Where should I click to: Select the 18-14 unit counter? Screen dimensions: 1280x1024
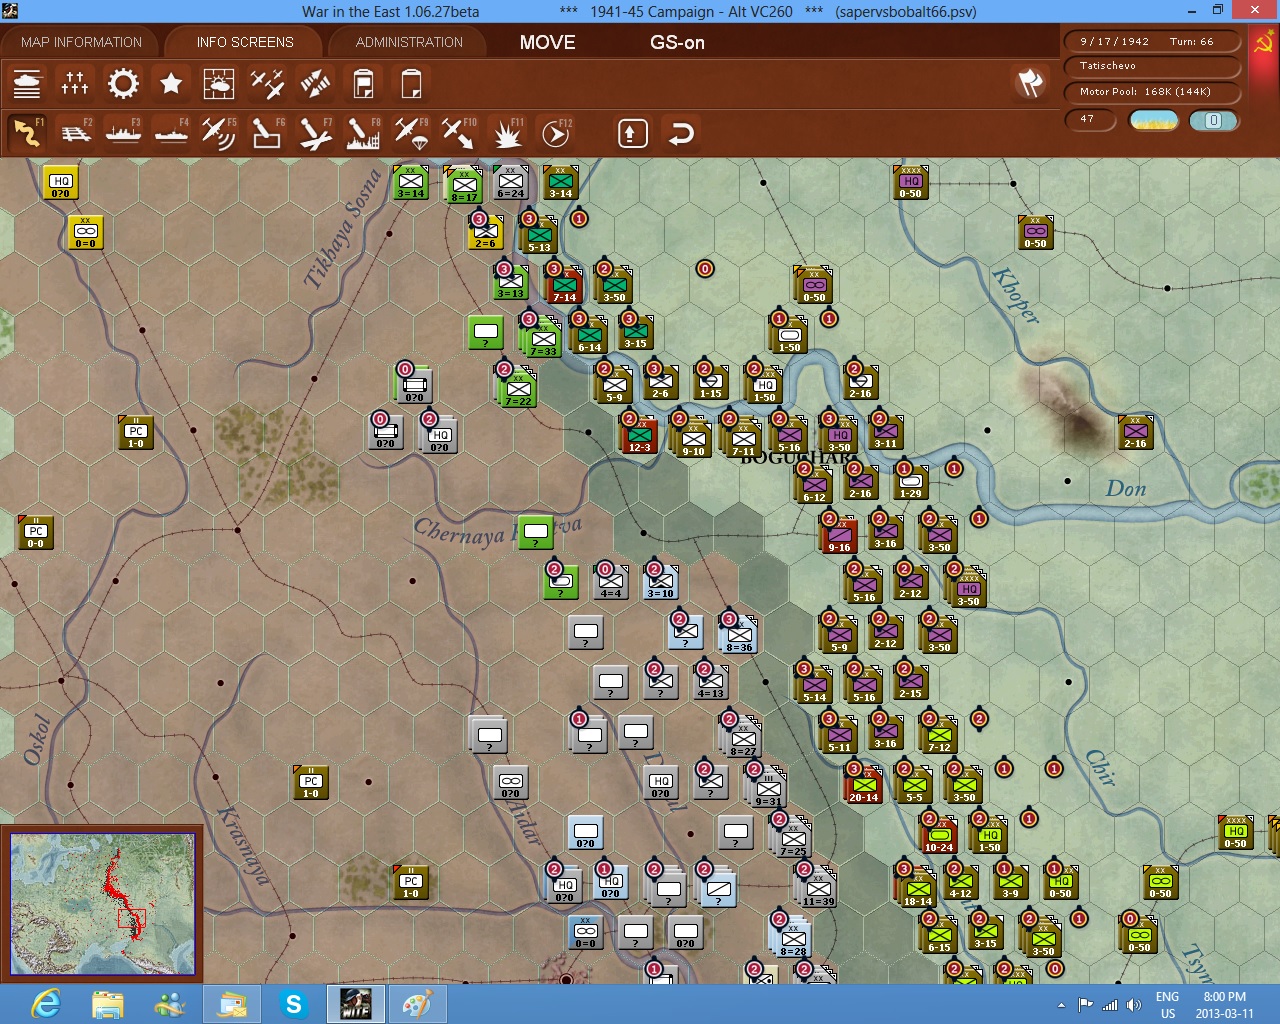[x=917, y=887]
